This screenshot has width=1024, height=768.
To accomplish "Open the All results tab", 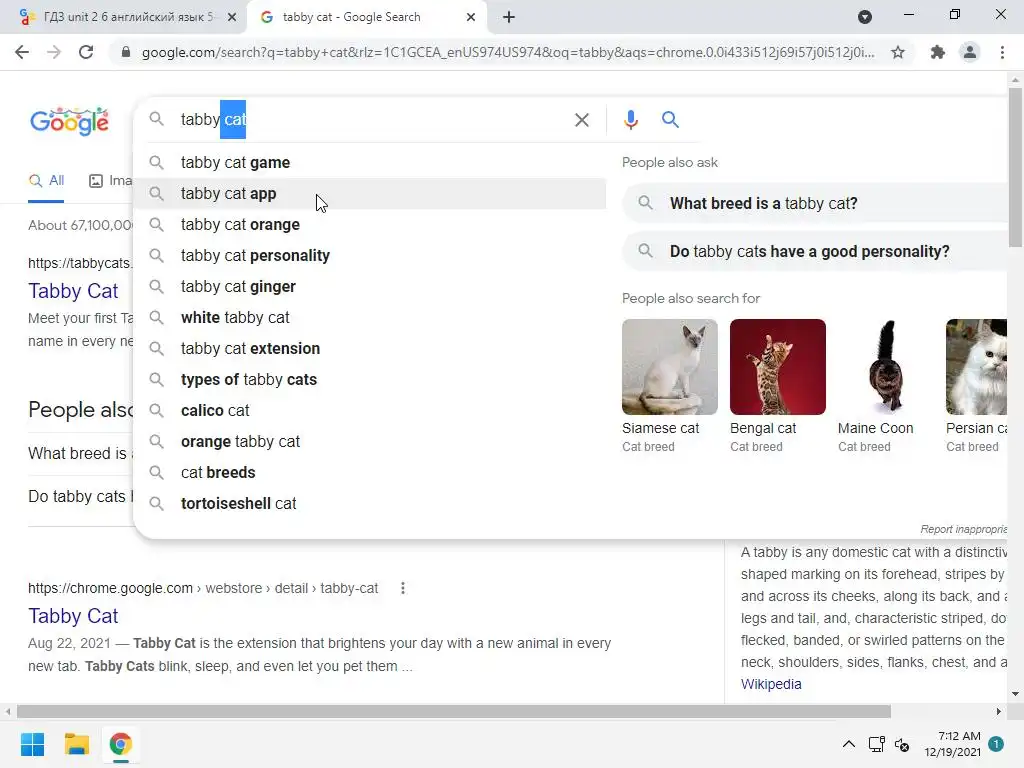I will click(46, 180).
